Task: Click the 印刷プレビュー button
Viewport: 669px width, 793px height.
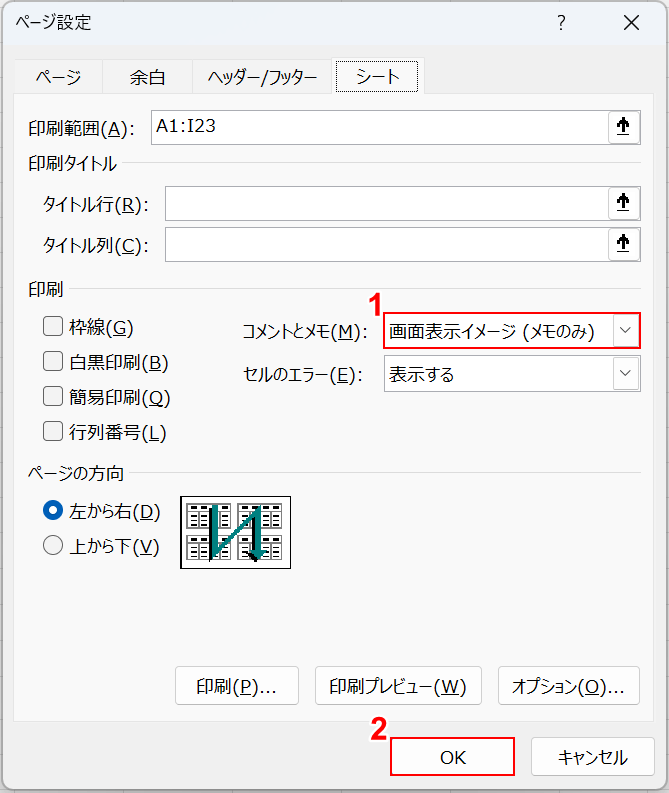Action: coord(398,687)
